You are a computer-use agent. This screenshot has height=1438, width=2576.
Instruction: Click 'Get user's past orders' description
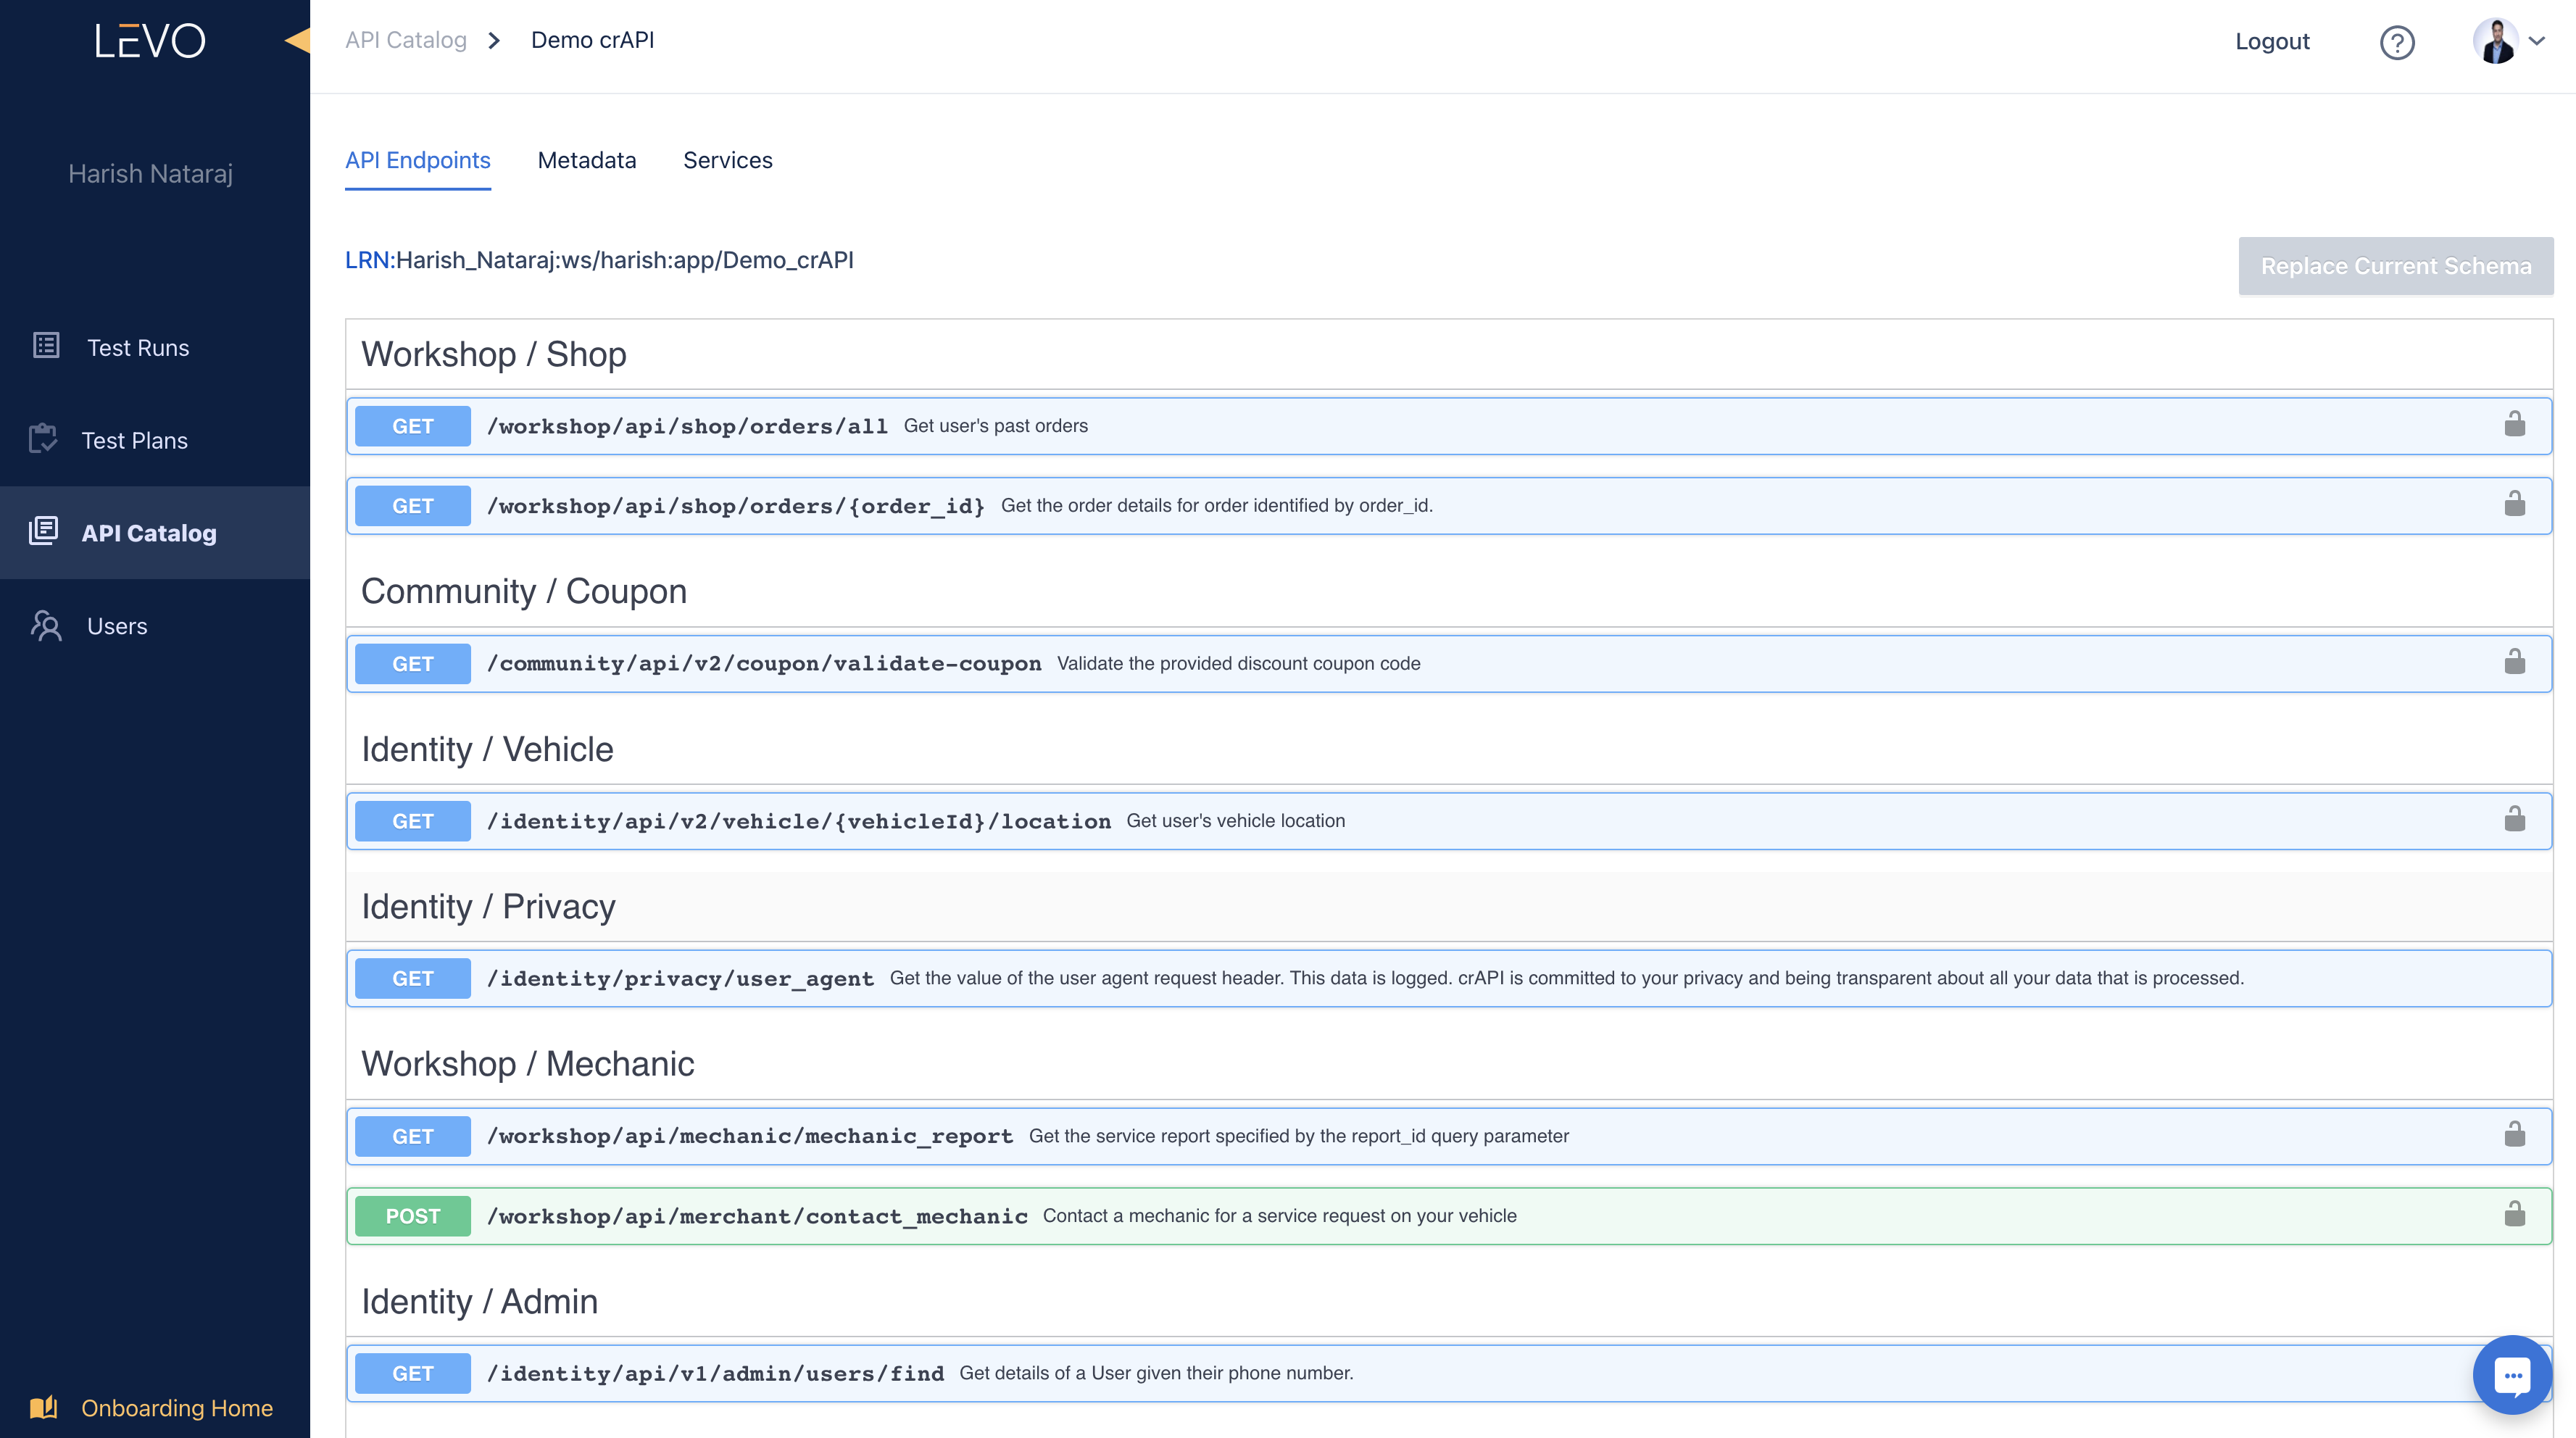[x=996, y=426]
